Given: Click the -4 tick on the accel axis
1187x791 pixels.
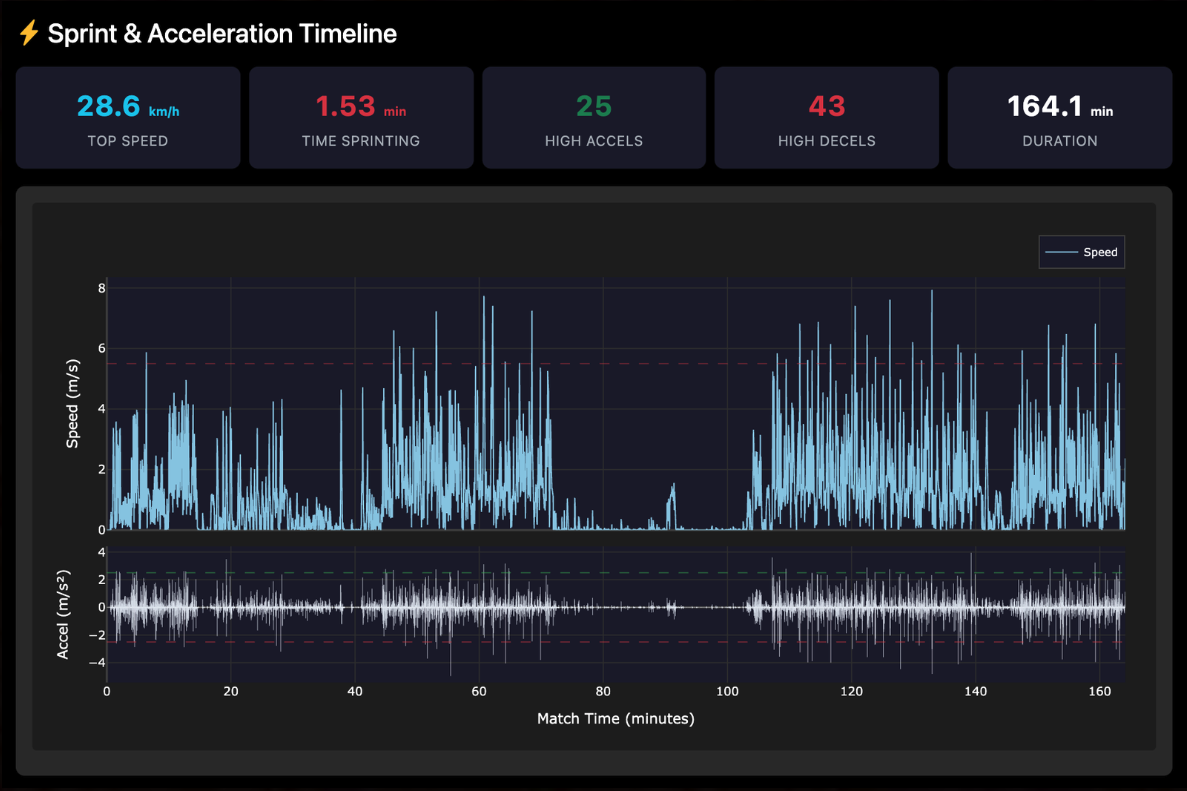Looking at the screenshot, I should tap(98, 662).
